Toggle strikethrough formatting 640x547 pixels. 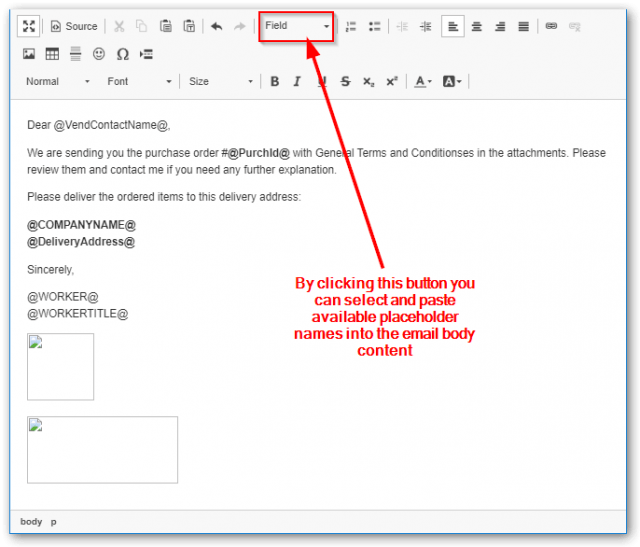pos(345,82)
